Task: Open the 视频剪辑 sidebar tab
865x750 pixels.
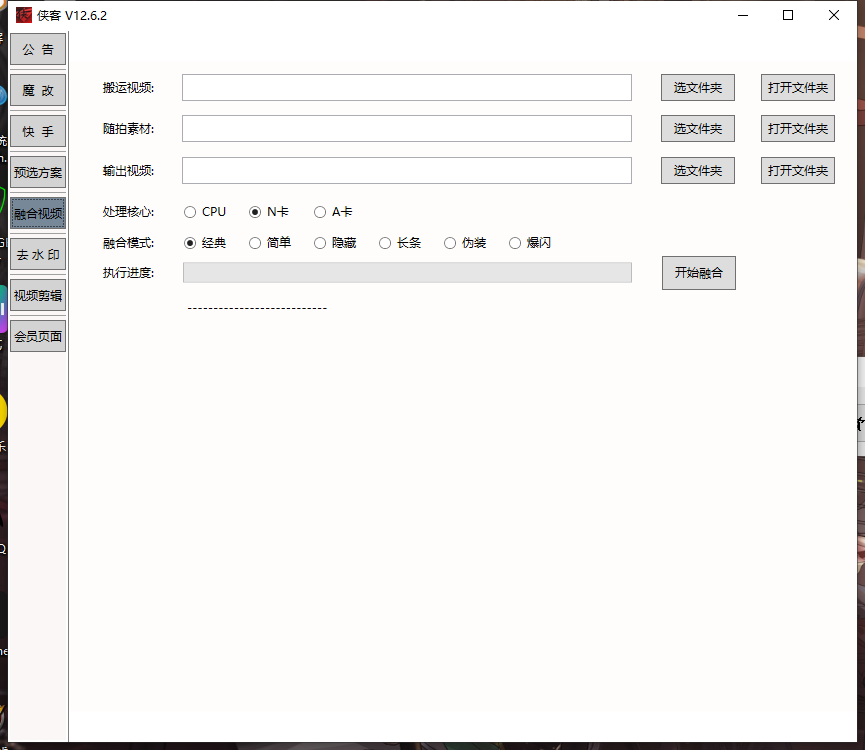Action: click(x=38, y=295)
